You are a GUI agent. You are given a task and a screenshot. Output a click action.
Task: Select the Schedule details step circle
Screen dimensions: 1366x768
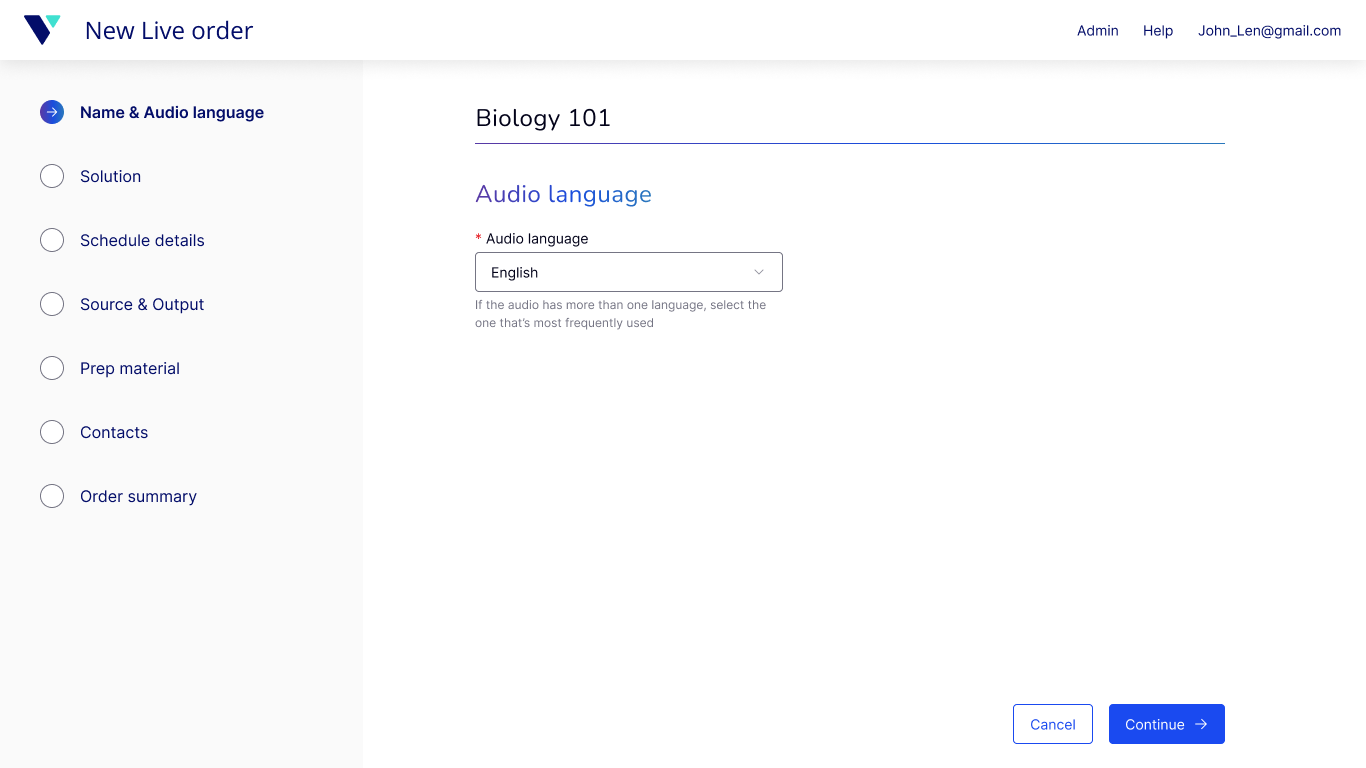point(52,240)
